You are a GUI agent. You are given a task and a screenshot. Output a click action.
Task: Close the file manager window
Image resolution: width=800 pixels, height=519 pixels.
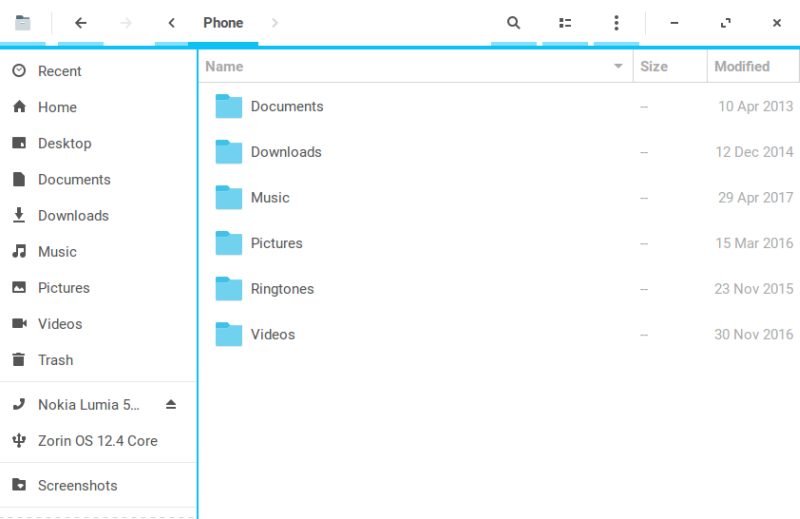coord(777,22)
